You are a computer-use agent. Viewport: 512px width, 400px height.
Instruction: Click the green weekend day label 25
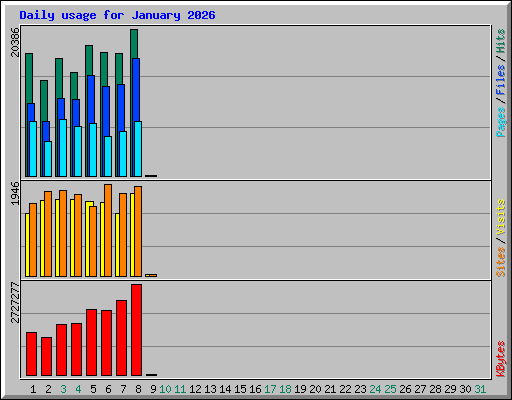[x=390, y=389]
